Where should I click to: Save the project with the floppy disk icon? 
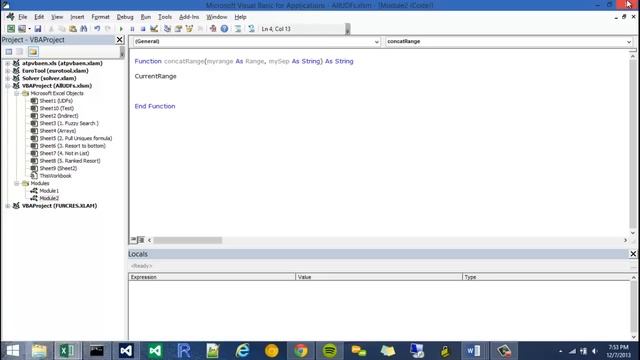coord(38,29)
